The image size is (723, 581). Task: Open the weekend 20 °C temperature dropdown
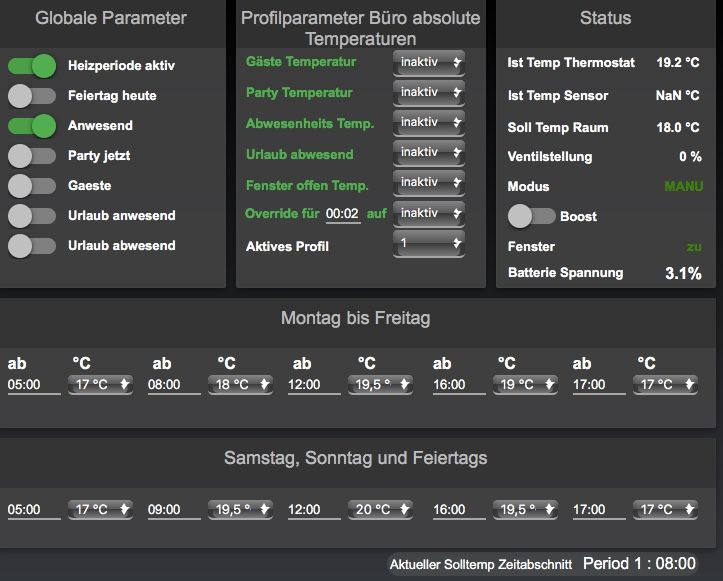(x=381, y=510)
